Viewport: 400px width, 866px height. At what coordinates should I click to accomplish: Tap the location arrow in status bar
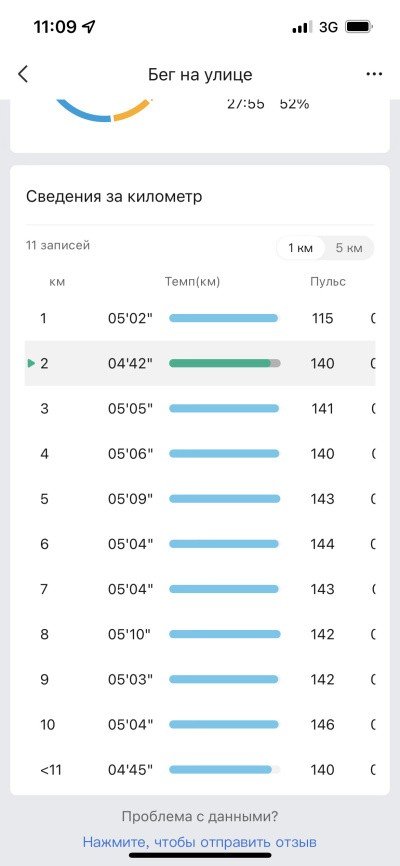tap(88, 27)
